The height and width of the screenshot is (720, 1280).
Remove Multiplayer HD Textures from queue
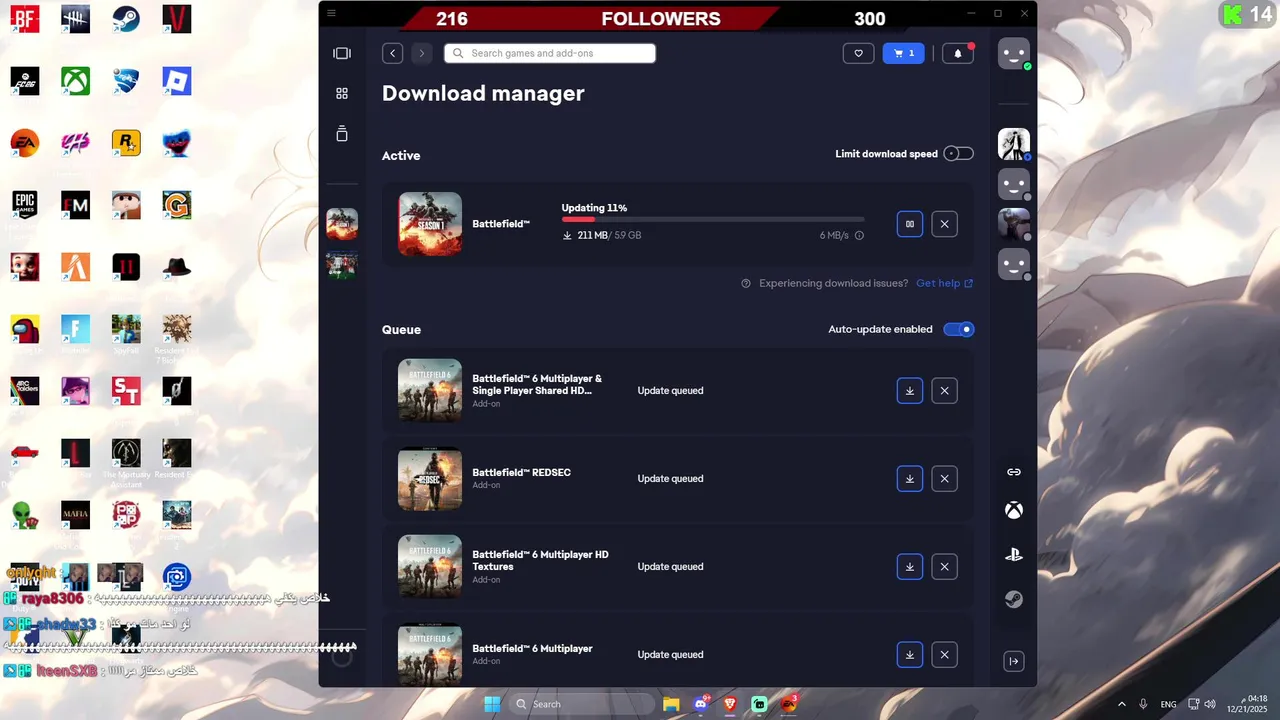(x=944, y=567)
